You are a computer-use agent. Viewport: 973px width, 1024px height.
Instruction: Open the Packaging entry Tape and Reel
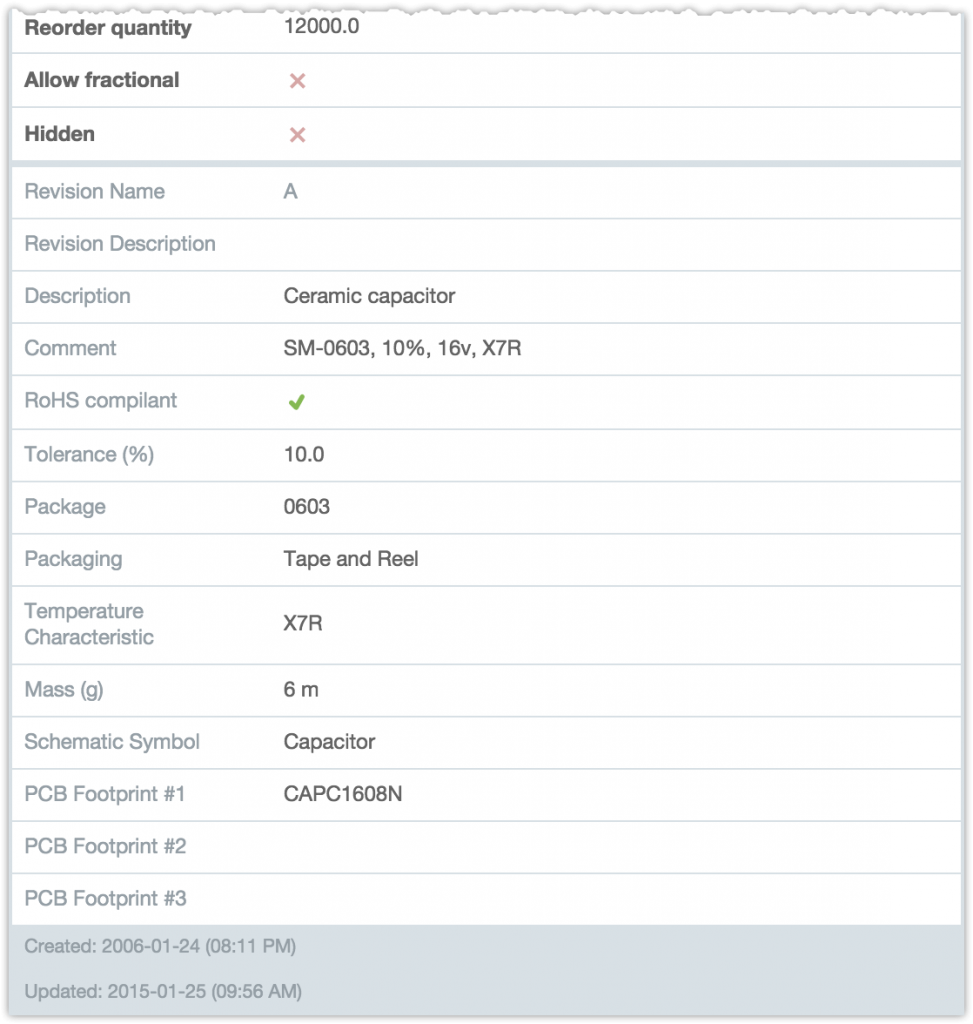tap(350, 559)
